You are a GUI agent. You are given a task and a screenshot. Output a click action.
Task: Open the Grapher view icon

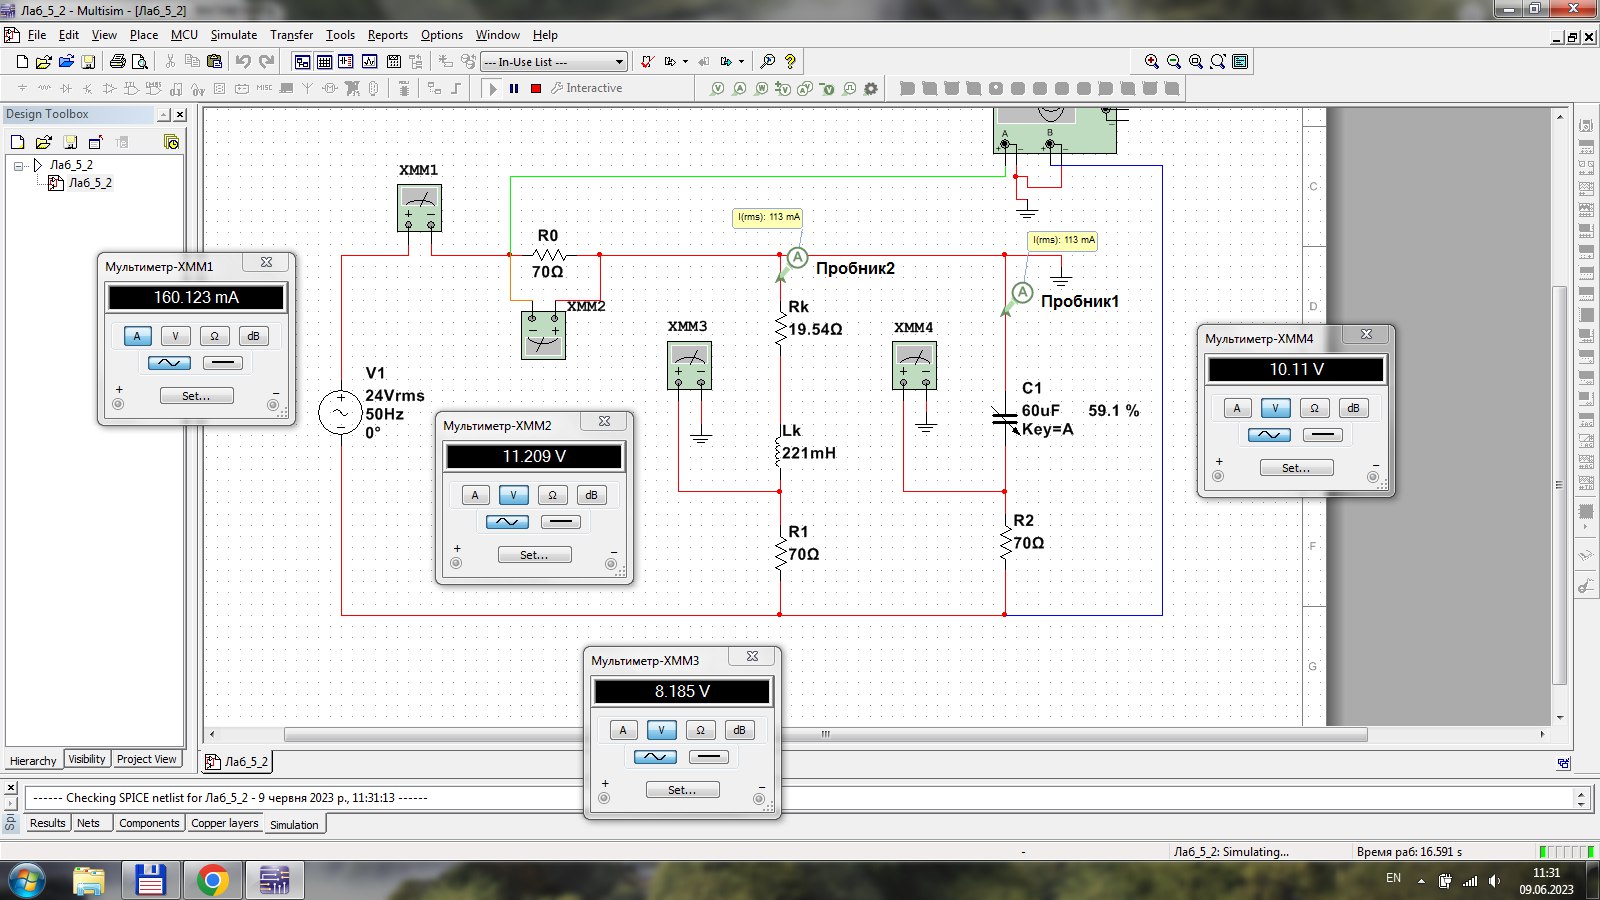(369, 62)
